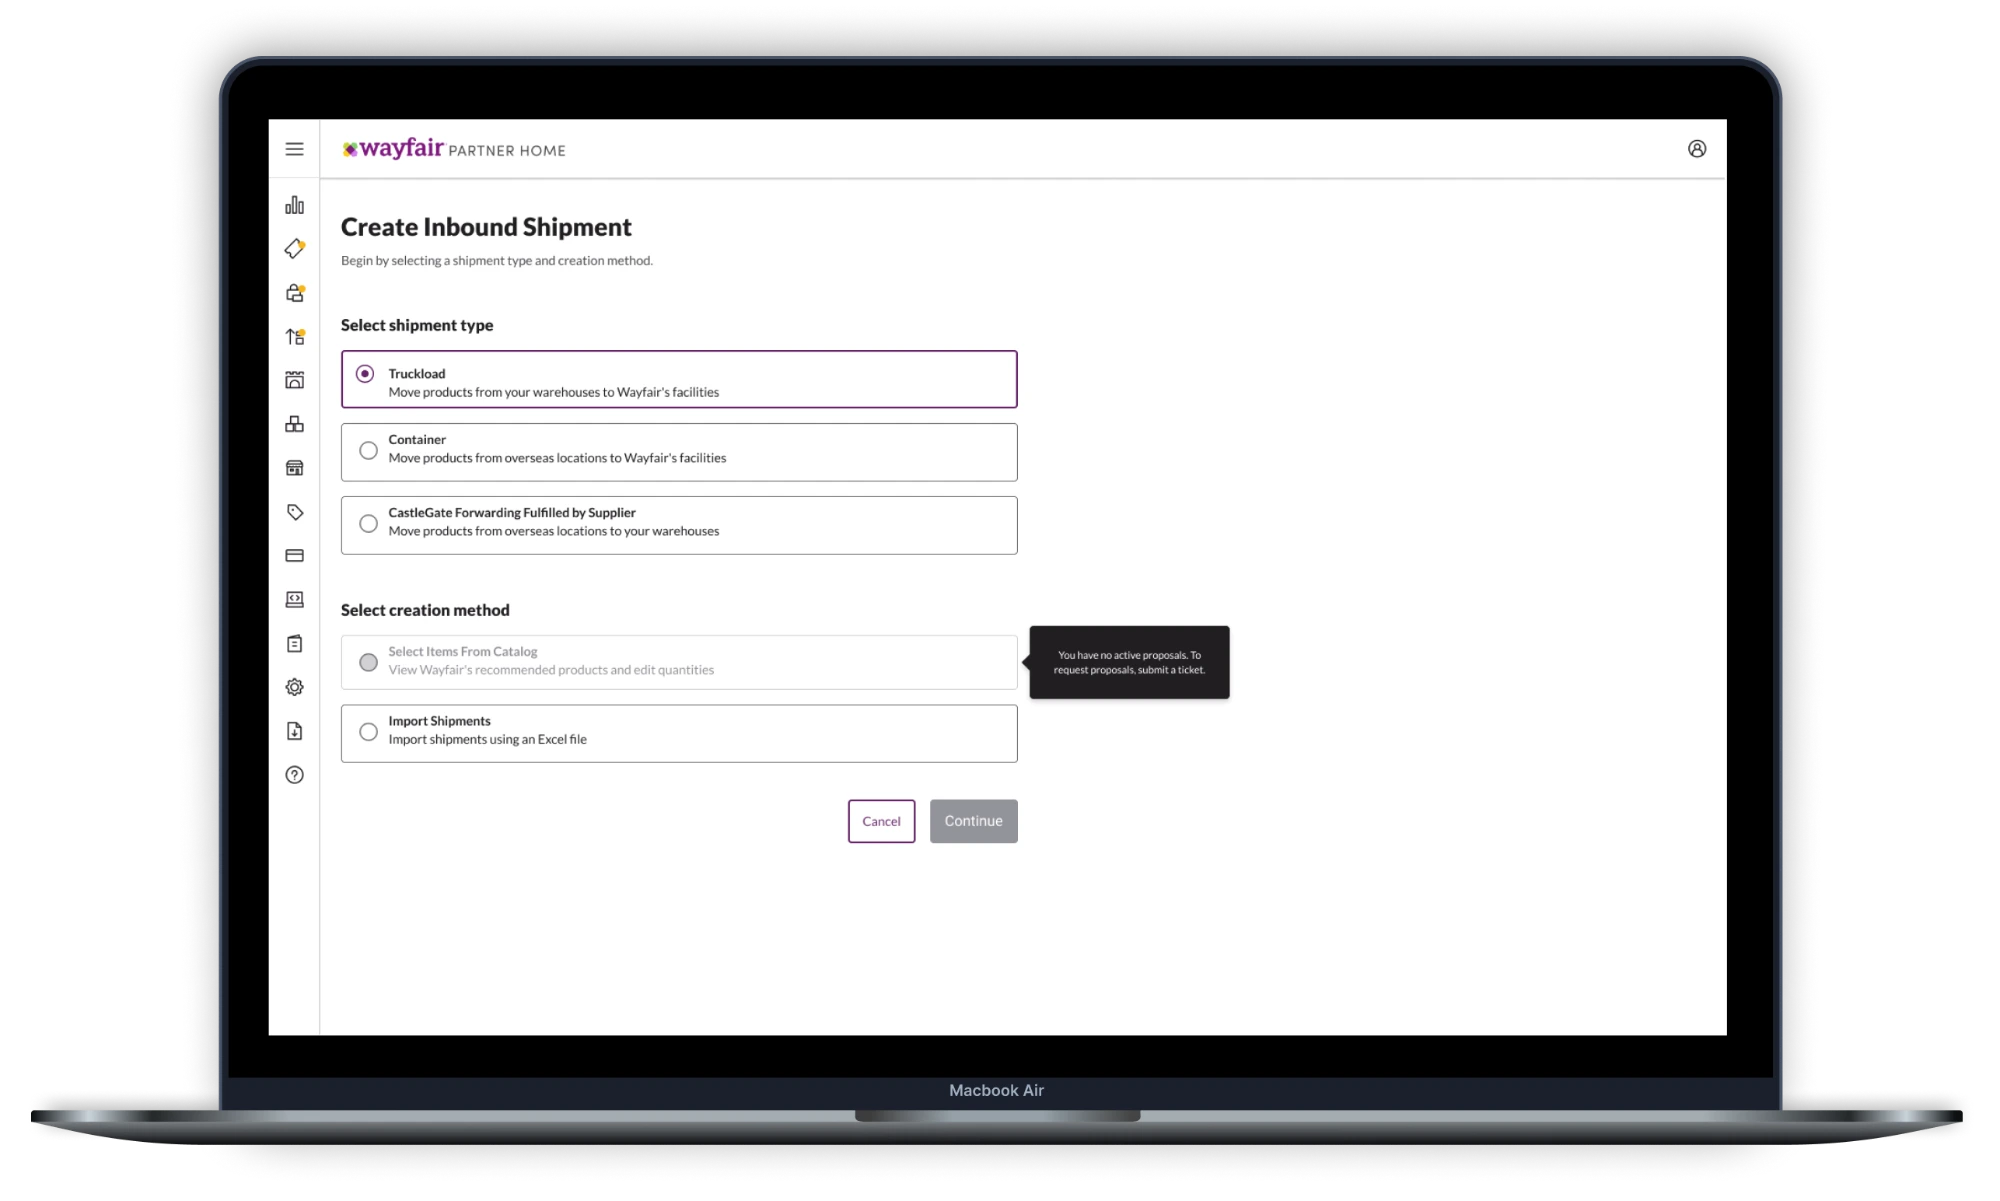Screen dimensions: 2000x1201
Task: Open the stacked boxes inventory icon
Action: (294, 424)
